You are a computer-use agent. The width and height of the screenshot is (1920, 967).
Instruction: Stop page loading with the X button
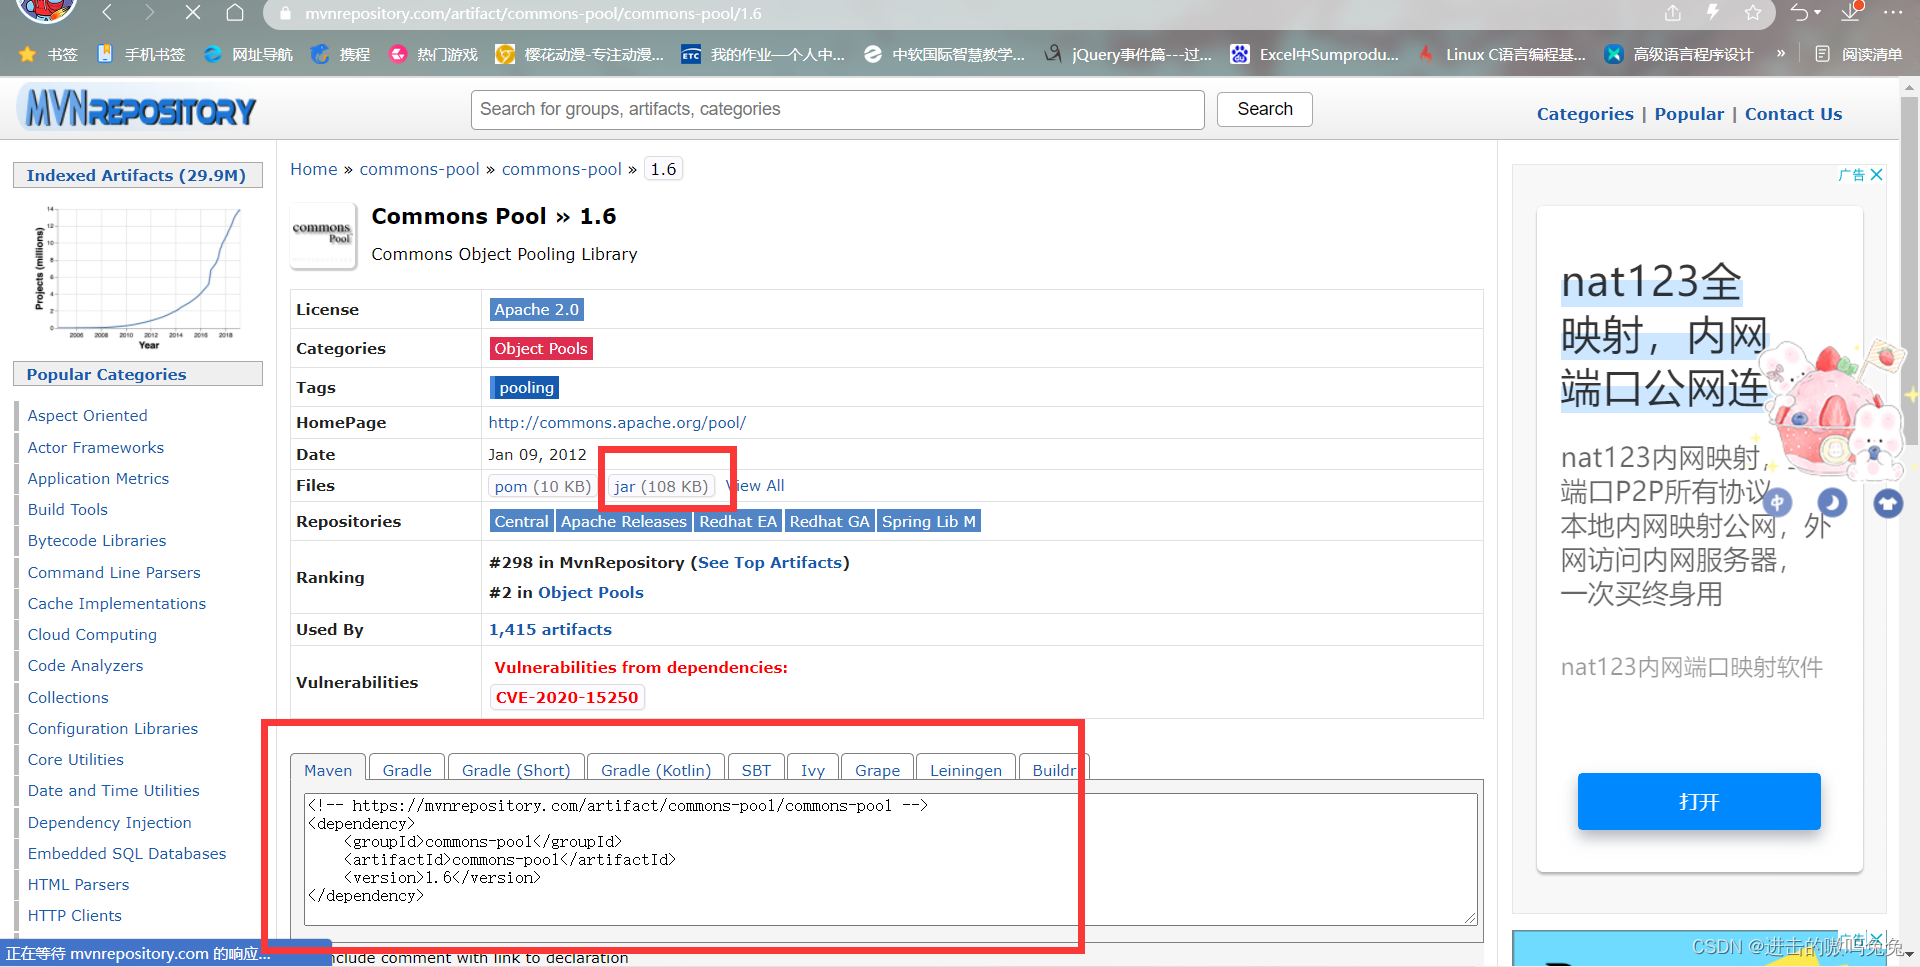[x=193, y=13]
